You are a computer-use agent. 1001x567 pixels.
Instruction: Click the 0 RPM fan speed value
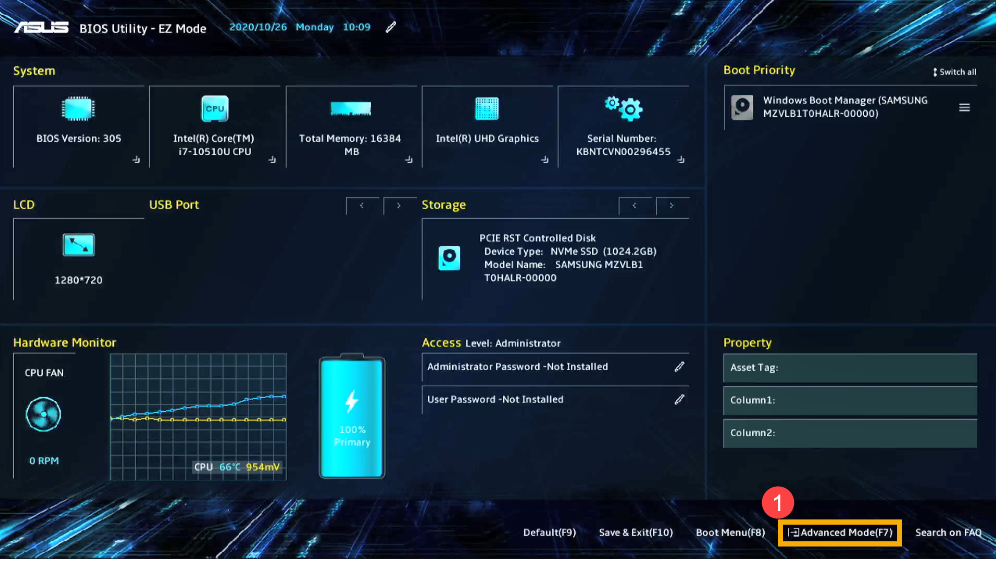tap(44, 463)
